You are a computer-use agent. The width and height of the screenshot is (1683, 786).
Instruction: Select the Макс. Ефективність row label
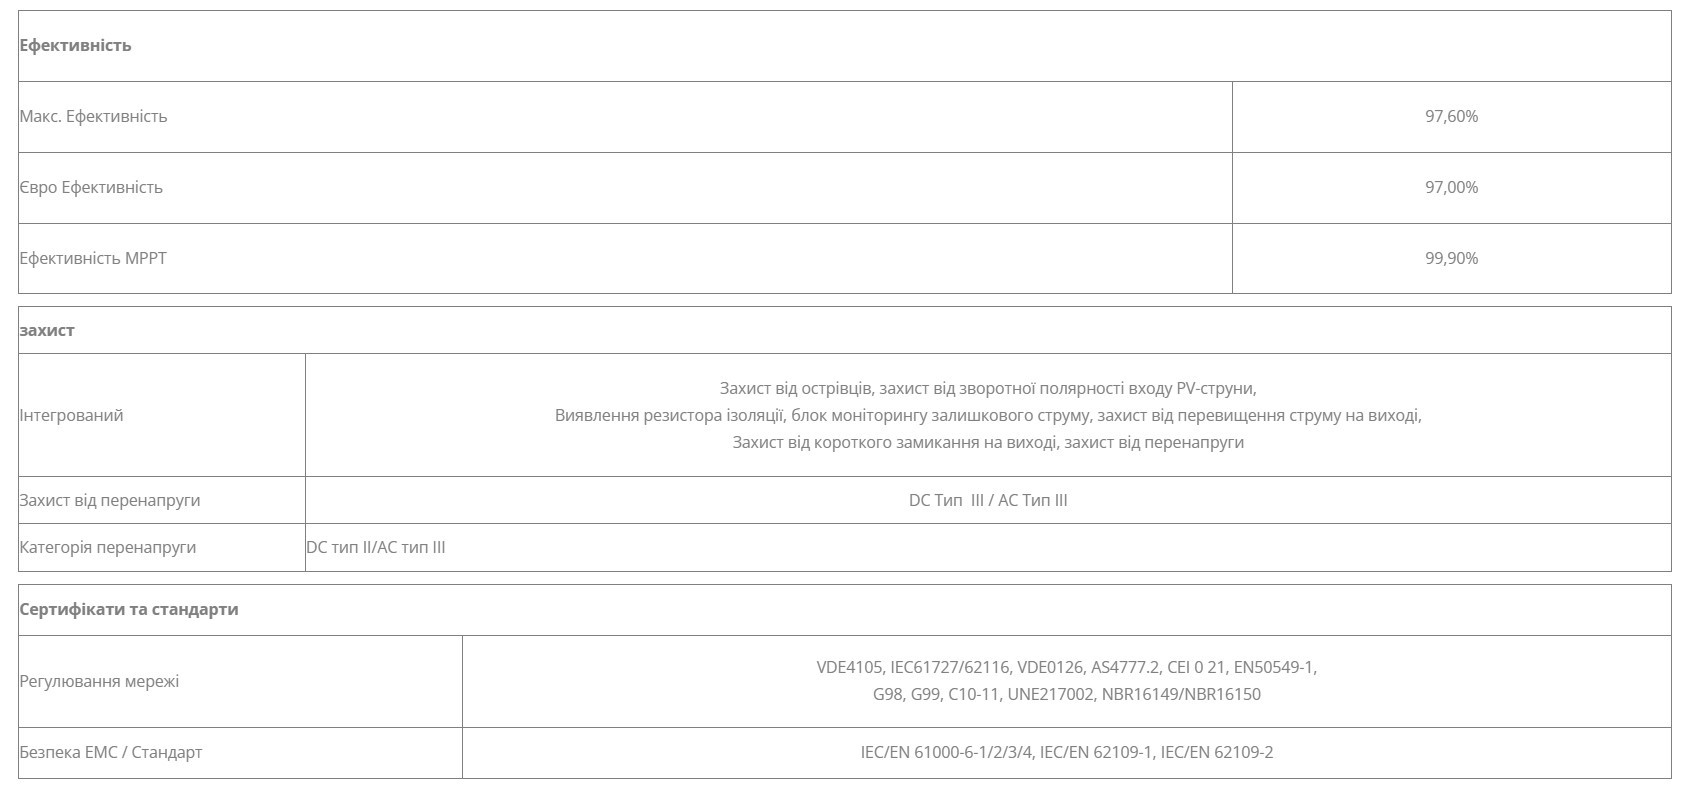point(93,116)
